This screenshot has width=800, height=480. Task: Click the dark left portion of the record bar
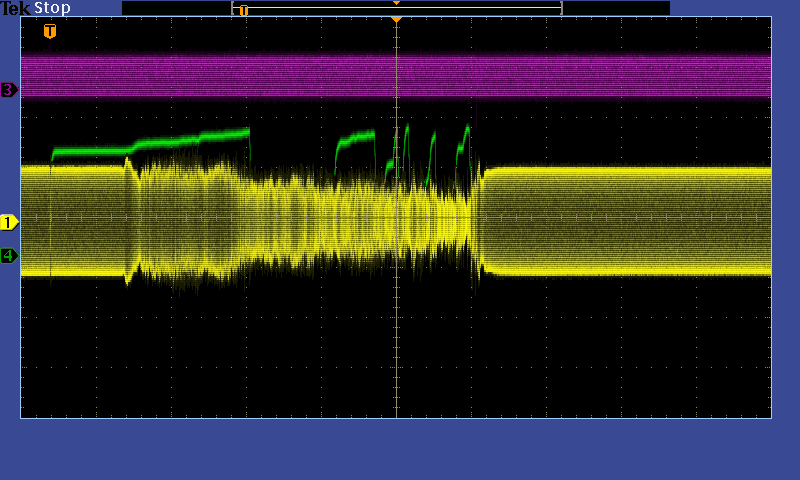tap(176, 8)
